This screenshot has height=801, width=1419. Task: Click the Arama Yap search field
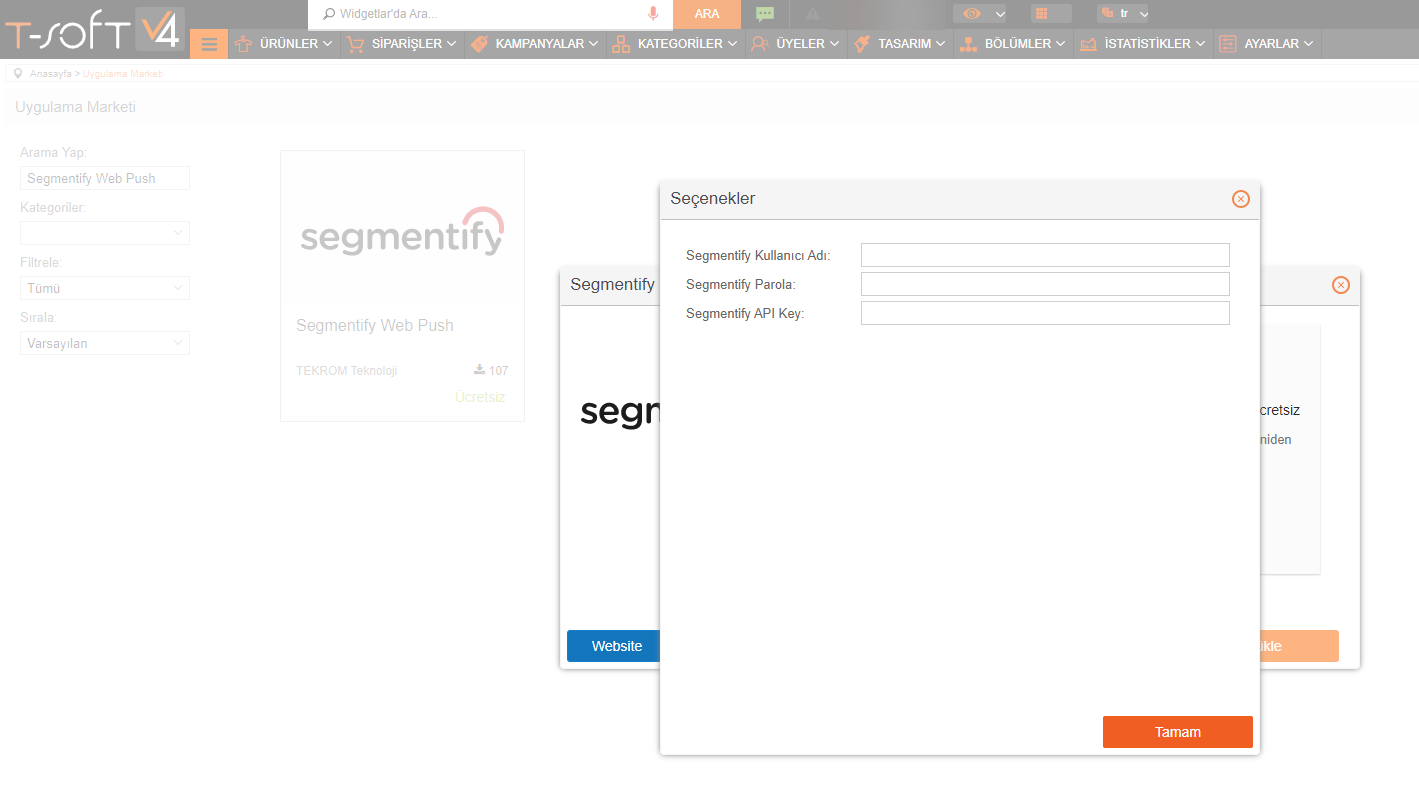coord(105,178)
